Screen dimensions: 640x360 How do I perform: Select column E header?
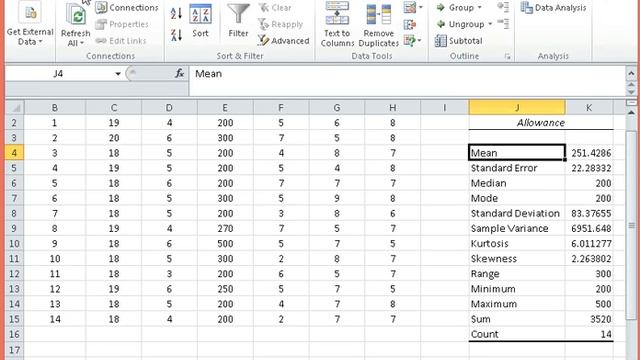tap(225, 108)
